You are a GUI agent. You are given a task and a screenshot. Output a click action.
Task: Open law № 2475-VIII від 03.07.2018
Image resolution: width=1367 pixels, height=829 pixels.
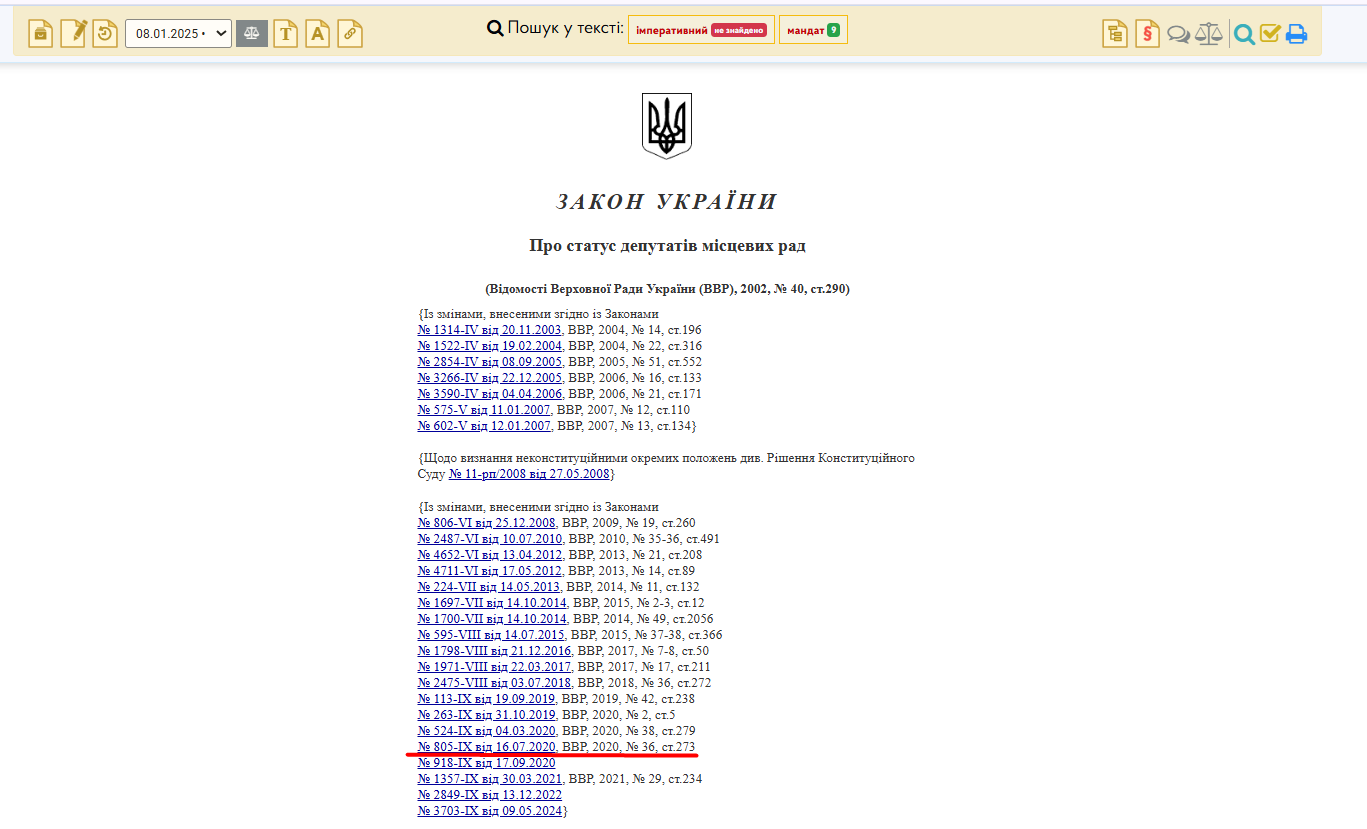495,683
